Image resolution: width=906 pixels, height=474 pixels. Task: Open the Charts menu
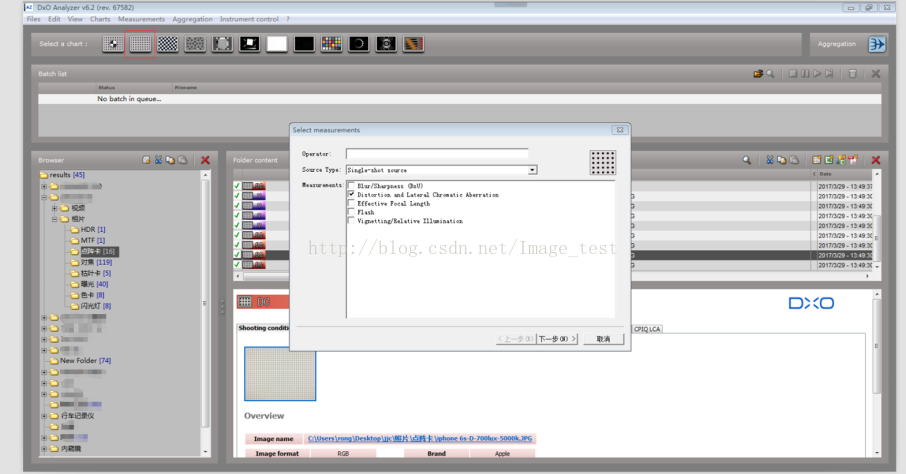[100, 19]
